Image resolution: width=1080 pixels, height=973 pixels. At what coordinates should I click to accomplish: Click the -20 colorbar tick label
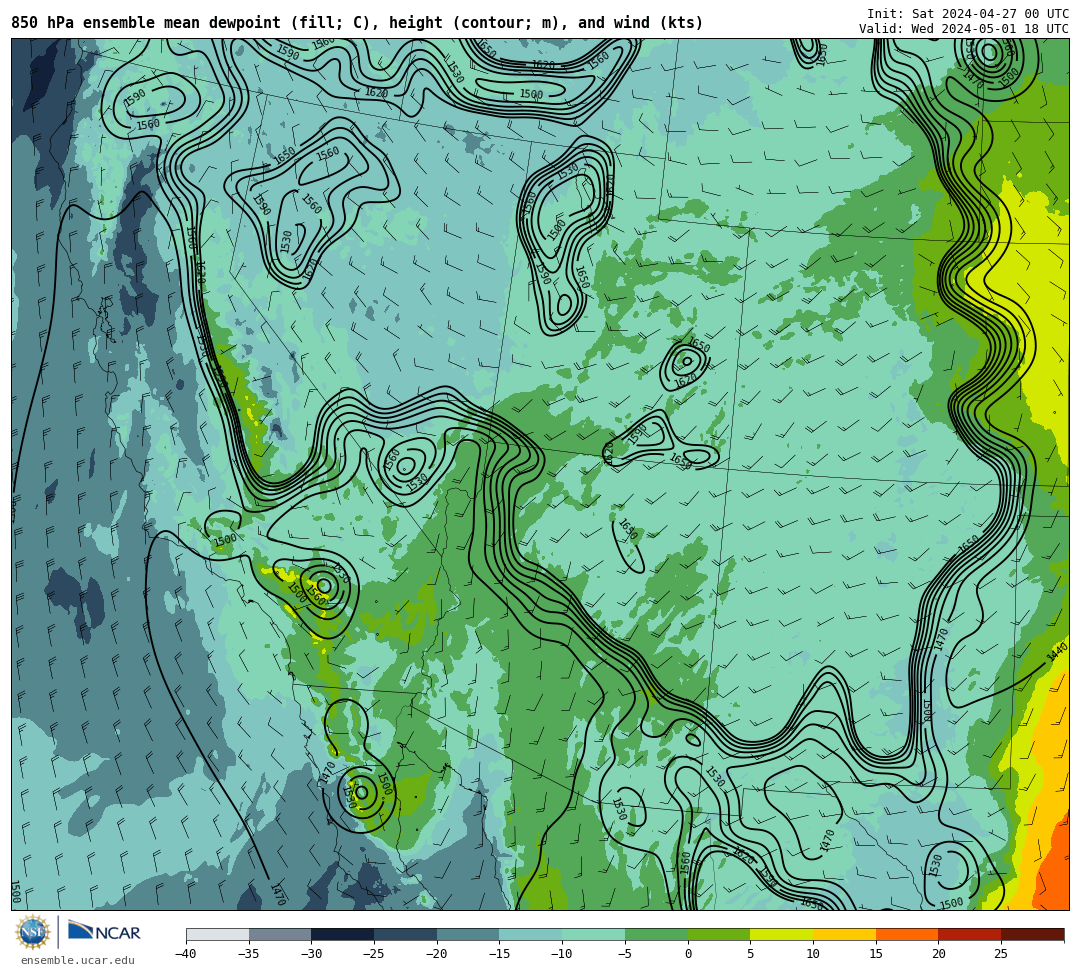(x=437, y=954)
